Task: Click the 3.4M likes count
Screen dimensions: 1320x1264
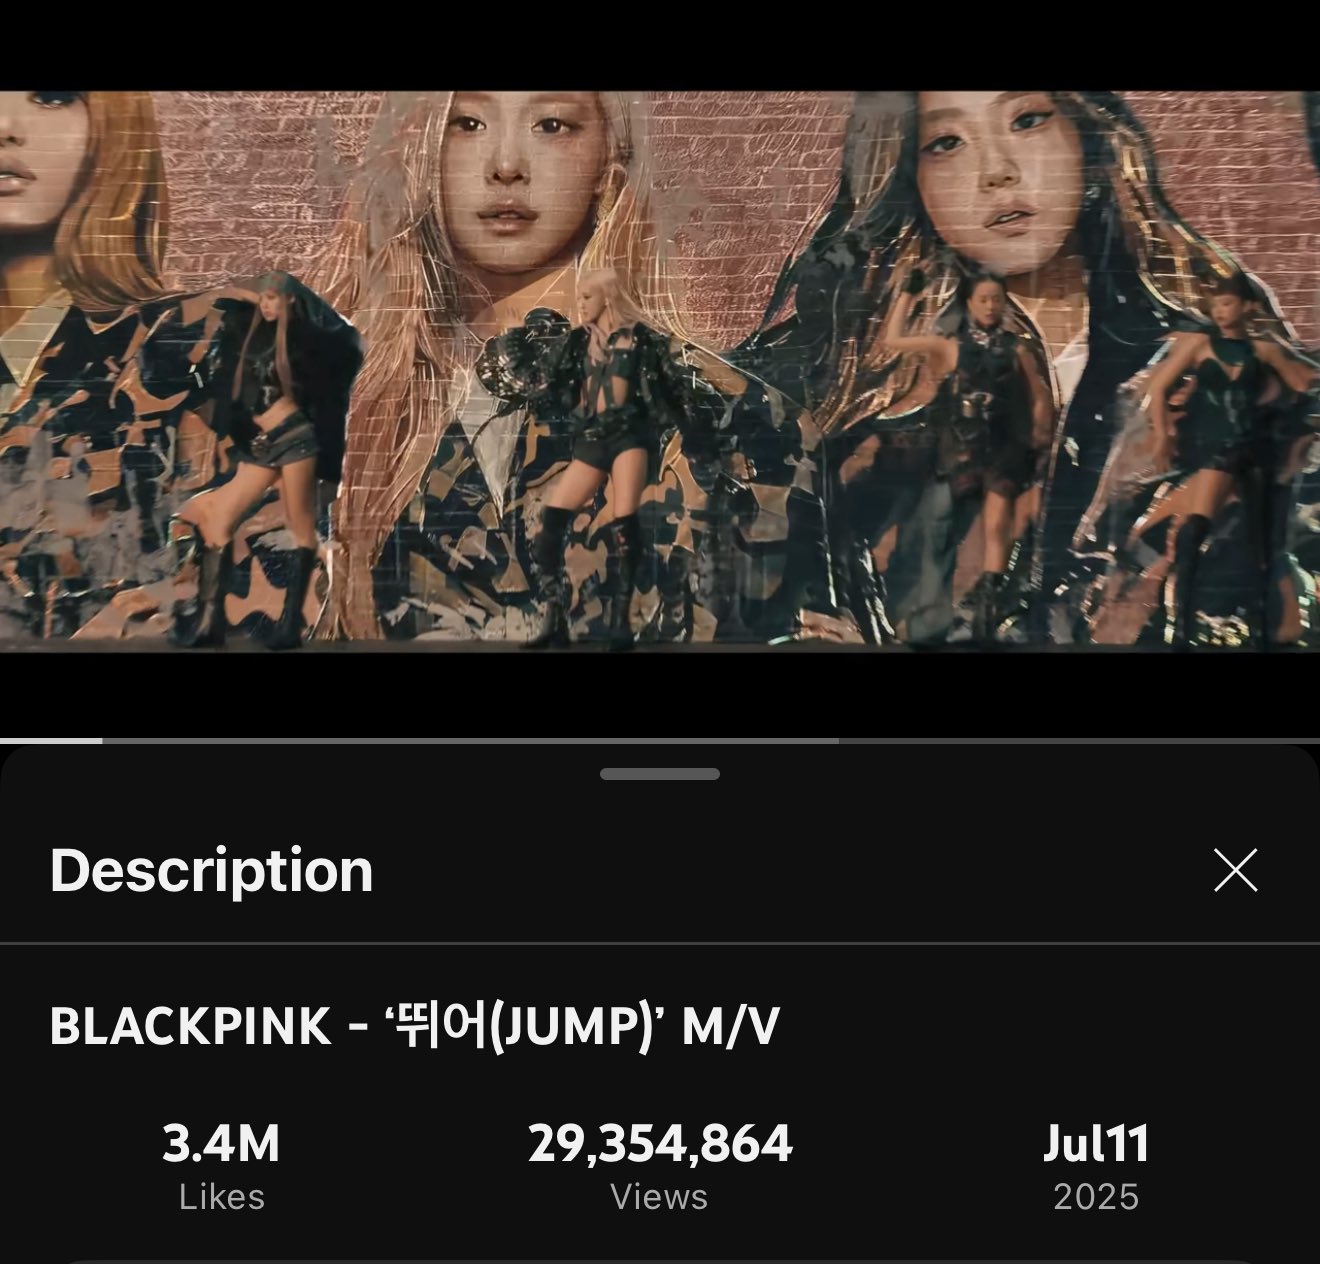Action: click(x=221, y=1144)
